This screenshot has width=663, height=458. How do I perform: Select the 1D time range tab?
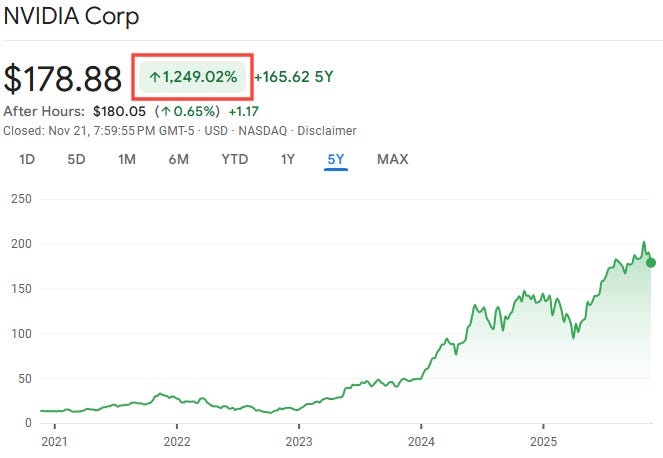click(27, 159)
